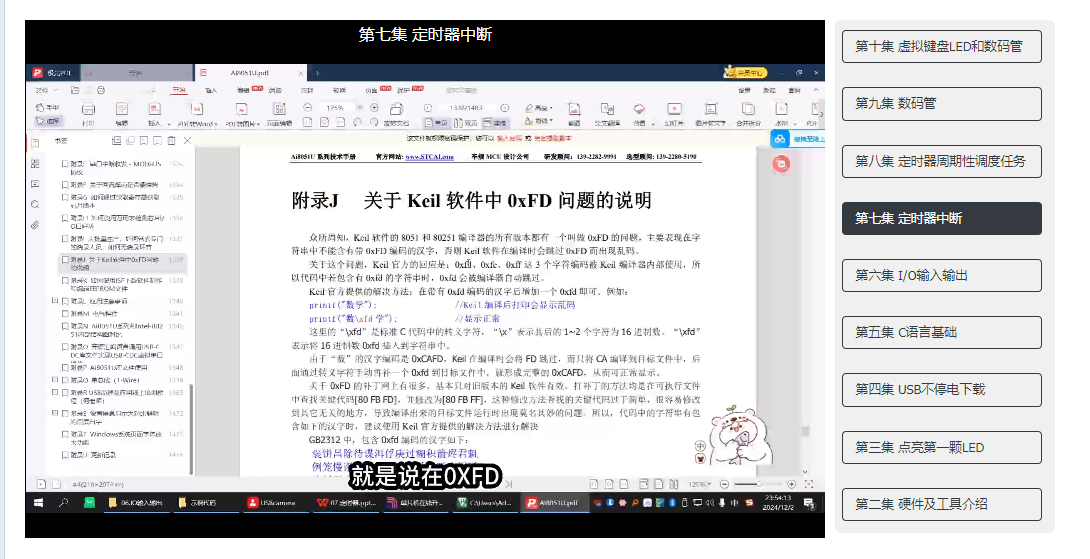Select the AI8051U.pdf document tab
The height and width of the screenshot is (559, 1090).
click(250, 72)
